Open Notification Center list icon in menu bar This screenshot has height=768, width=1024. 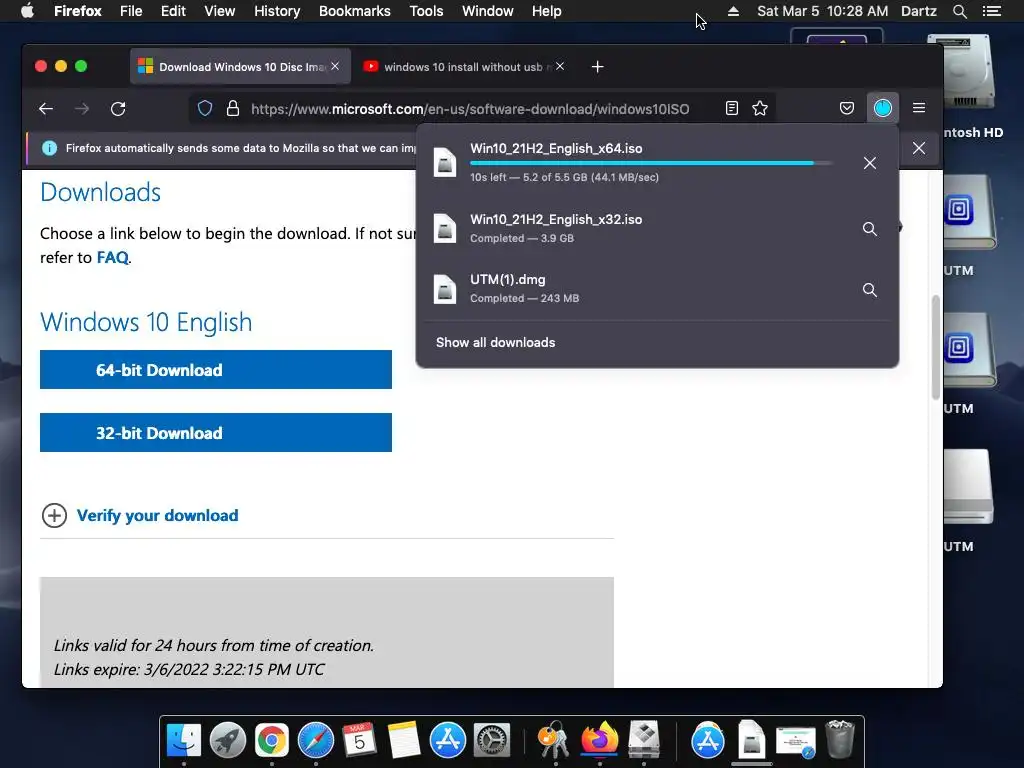click(x=991, y=11)
